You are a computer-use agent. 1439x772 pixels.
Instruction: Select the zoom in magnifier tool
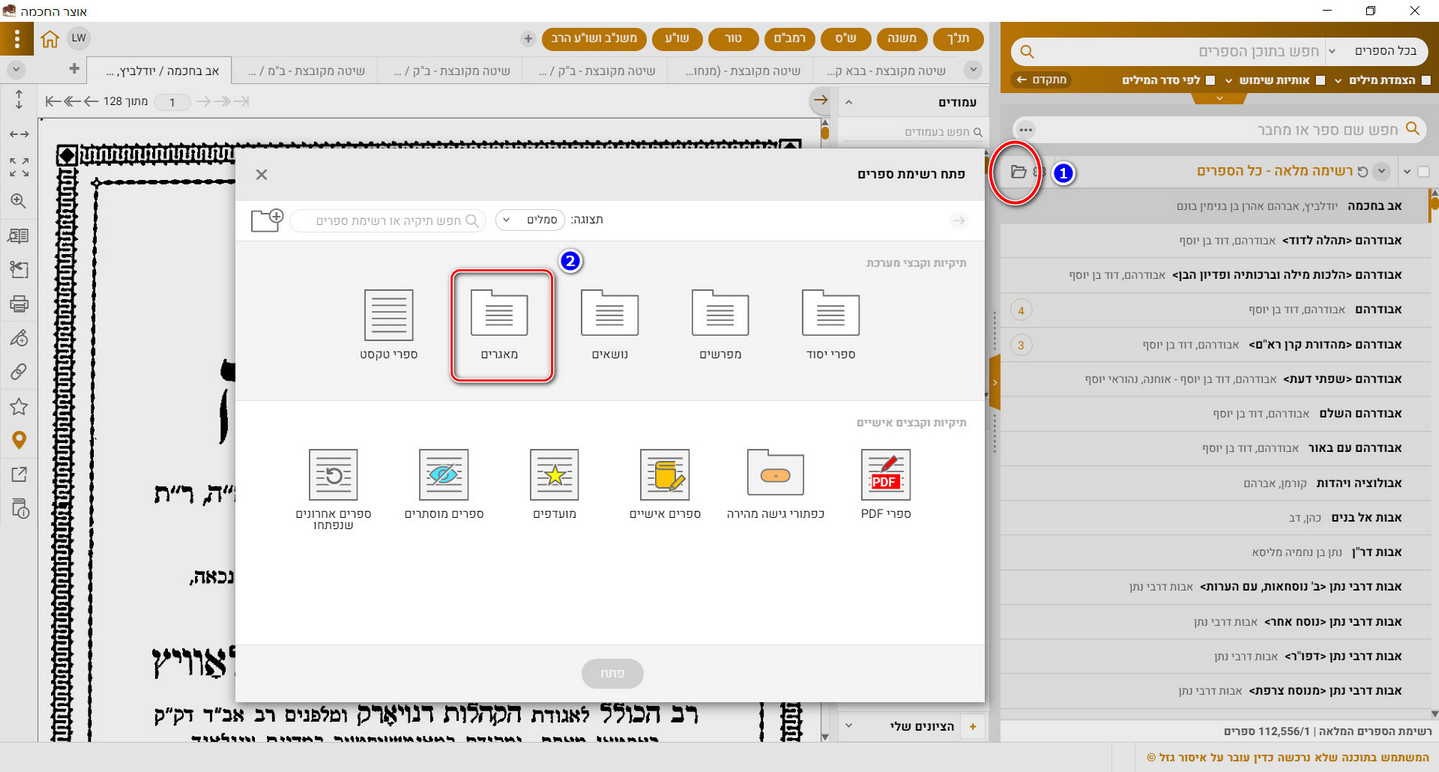coord(18,201)
